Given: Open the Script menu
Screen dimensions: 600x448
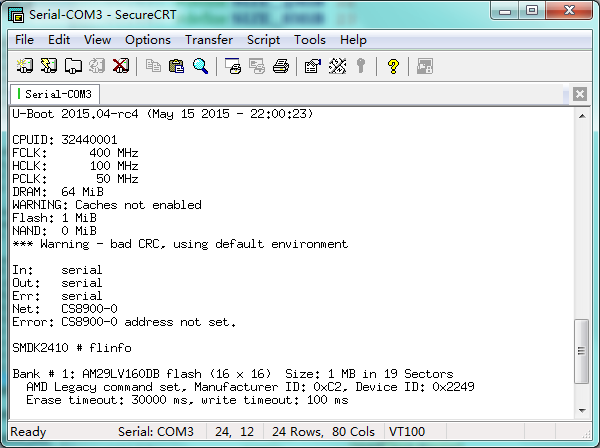Looking at the screenshot, I should coord(263,40).
